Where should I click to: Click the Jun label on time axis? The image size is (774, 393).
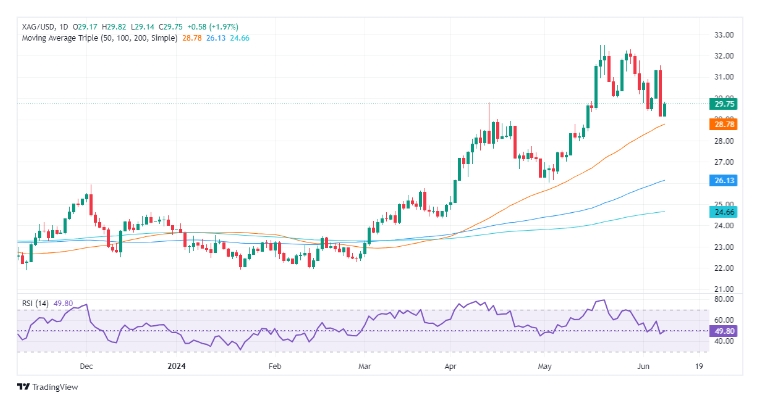click(x=644, y=367)
